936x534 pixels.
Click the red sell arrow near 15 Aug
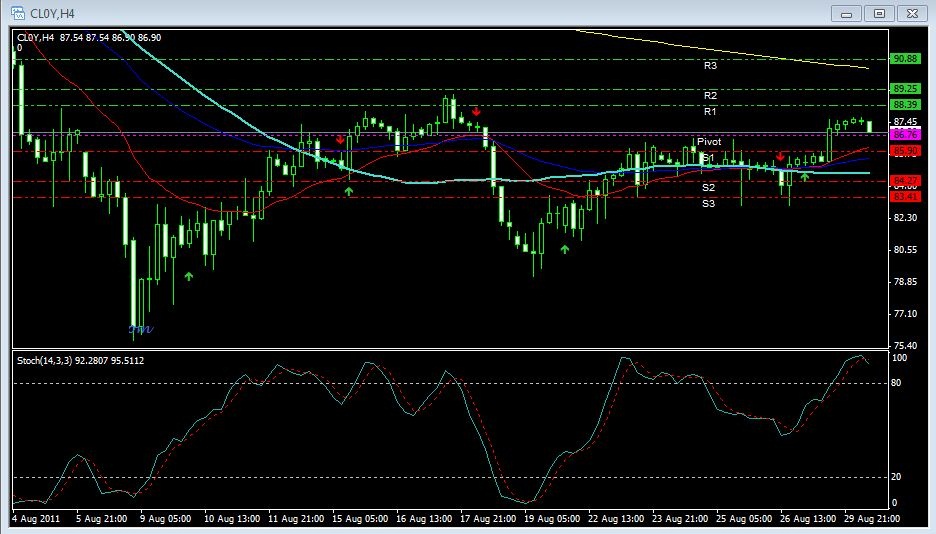tap(340, 140)
